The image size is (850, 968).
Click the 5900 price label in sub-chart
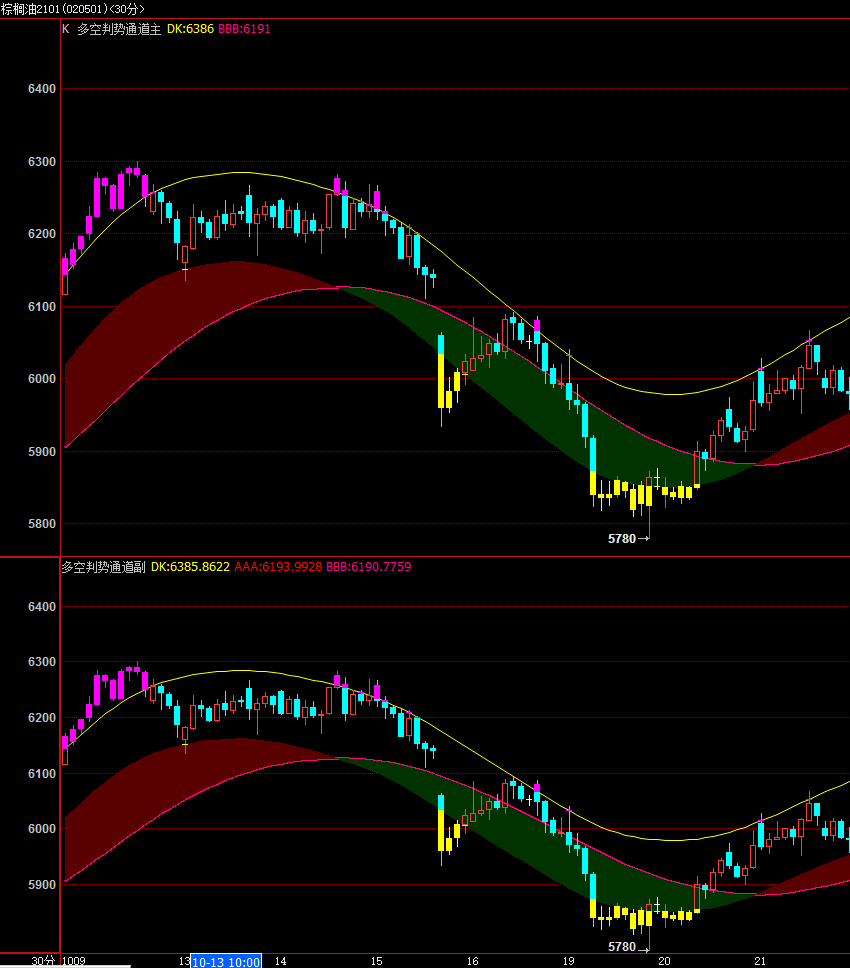pos(42,885)
